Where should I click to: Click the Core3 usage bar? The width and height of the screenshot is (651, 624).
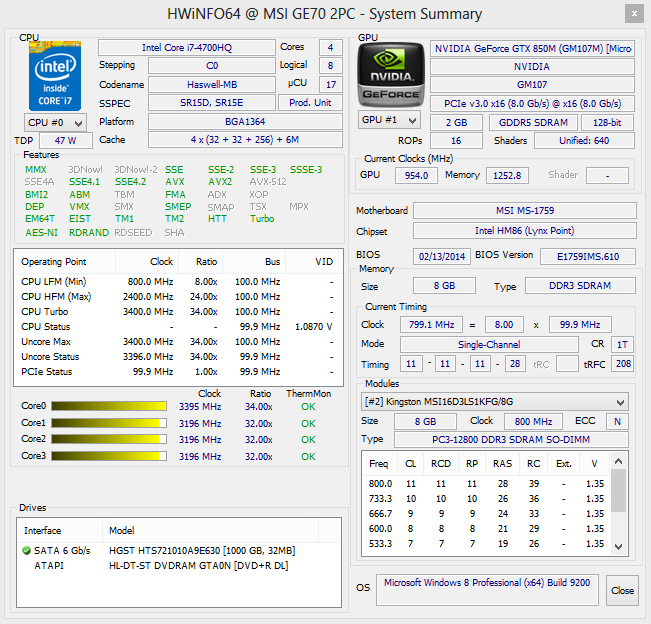pyautogui.click(x=109, y=456)
